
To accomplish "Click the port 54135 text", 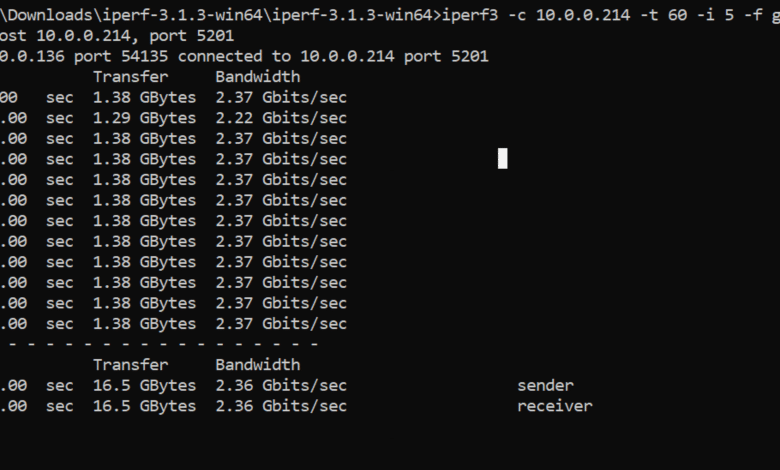I will pyautogui.click(x=121, y=56).
